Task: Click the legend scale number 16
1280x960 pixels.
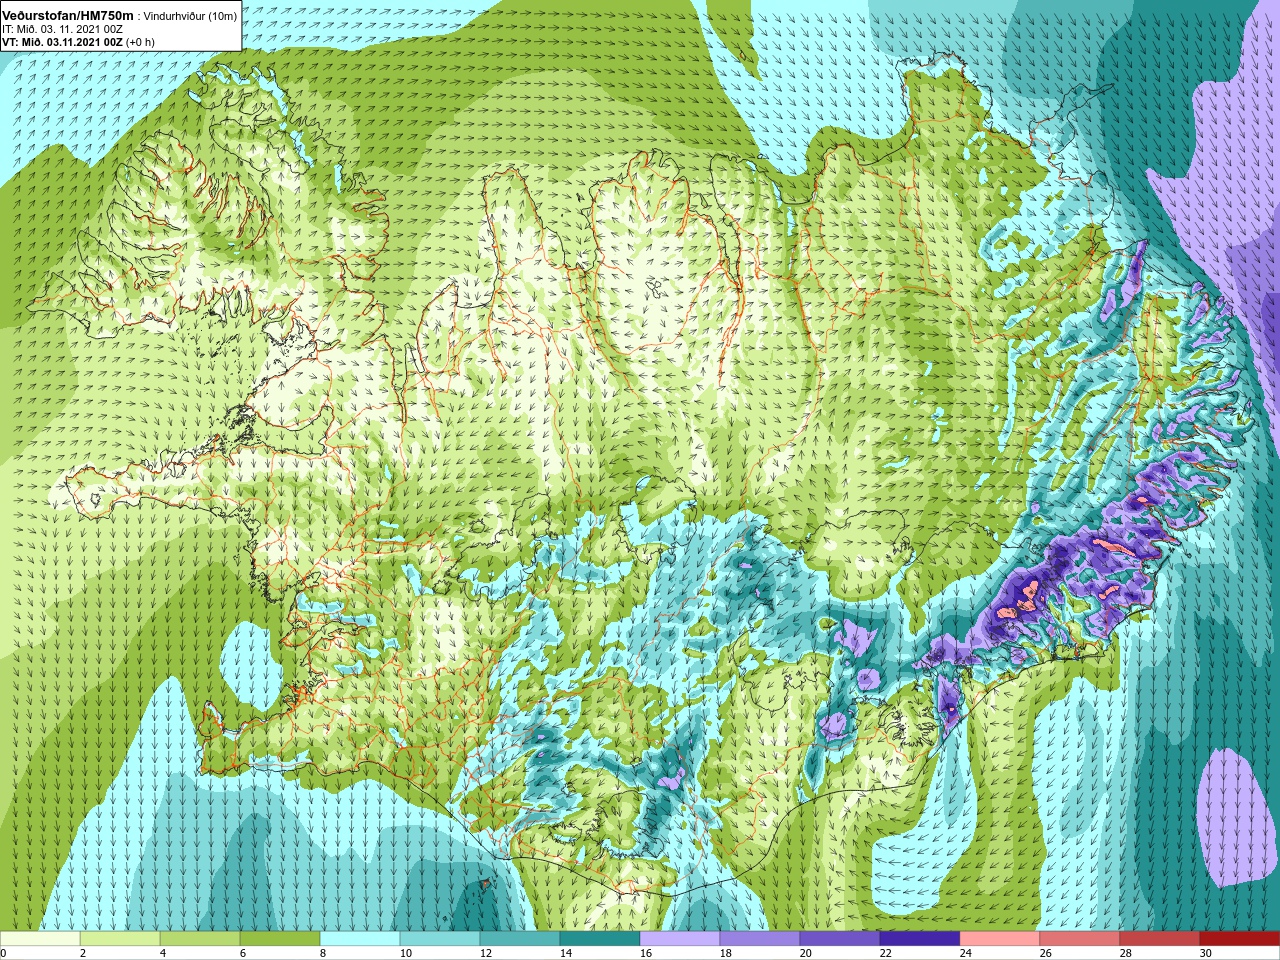Action: click(646, 953)
